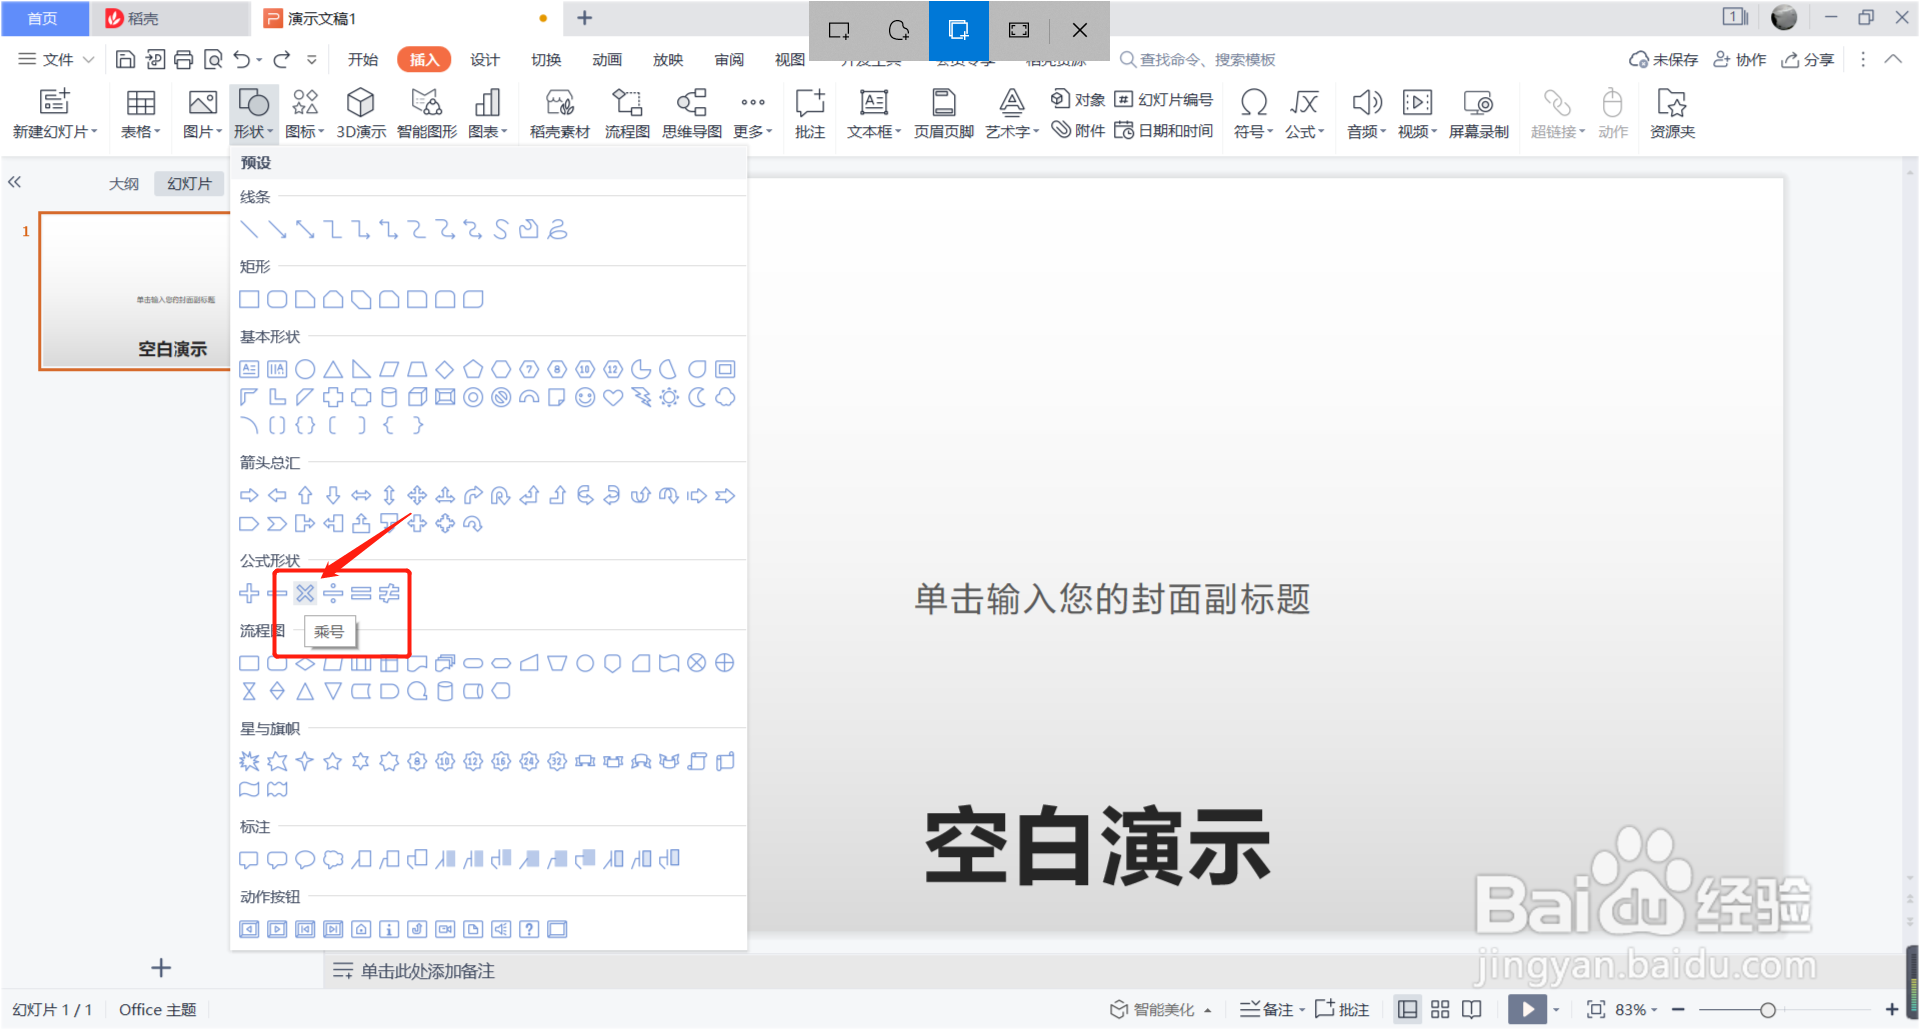Click the Share button

(1808, 59)
